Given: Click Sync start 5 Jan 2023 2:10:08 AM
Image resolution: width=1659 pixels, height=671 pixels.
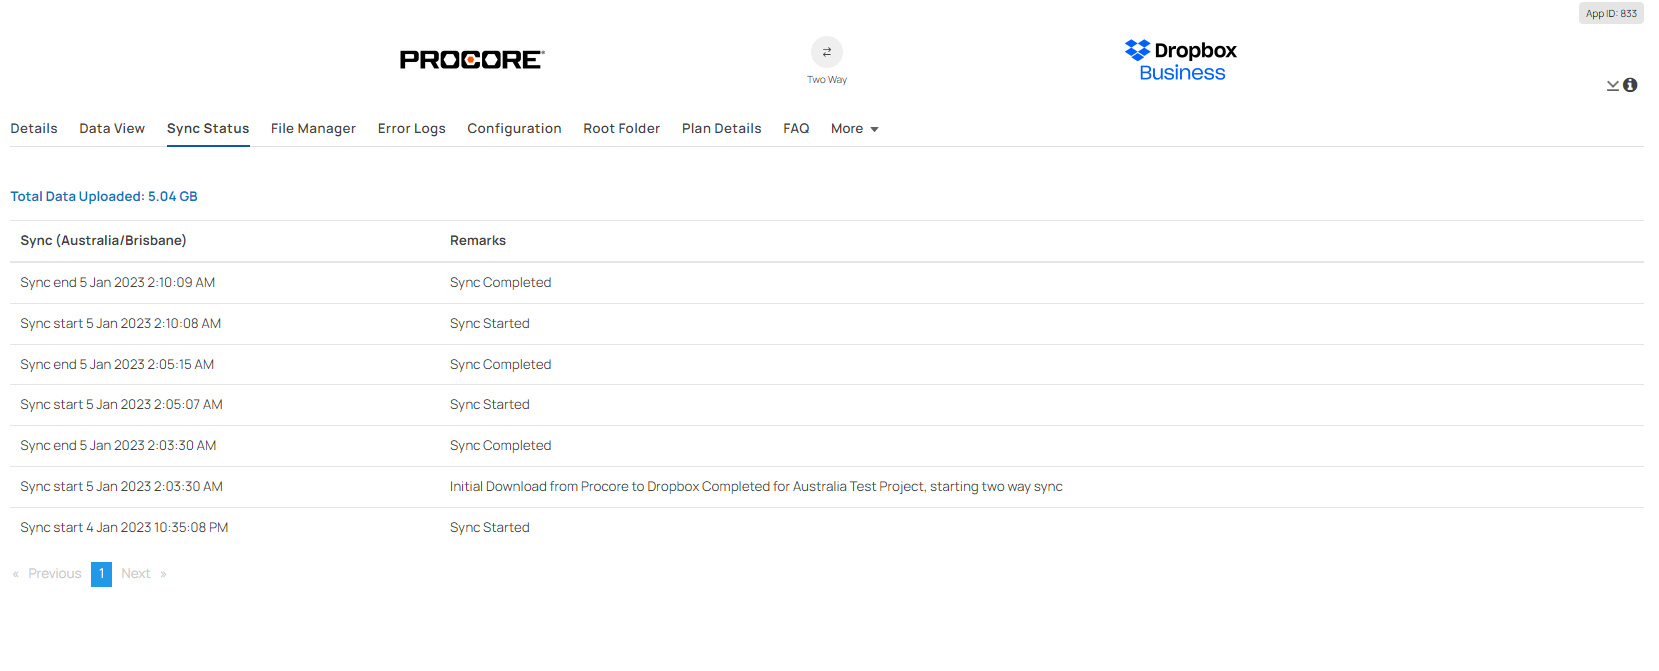Looking at the screenshot, I should [121, 324].
